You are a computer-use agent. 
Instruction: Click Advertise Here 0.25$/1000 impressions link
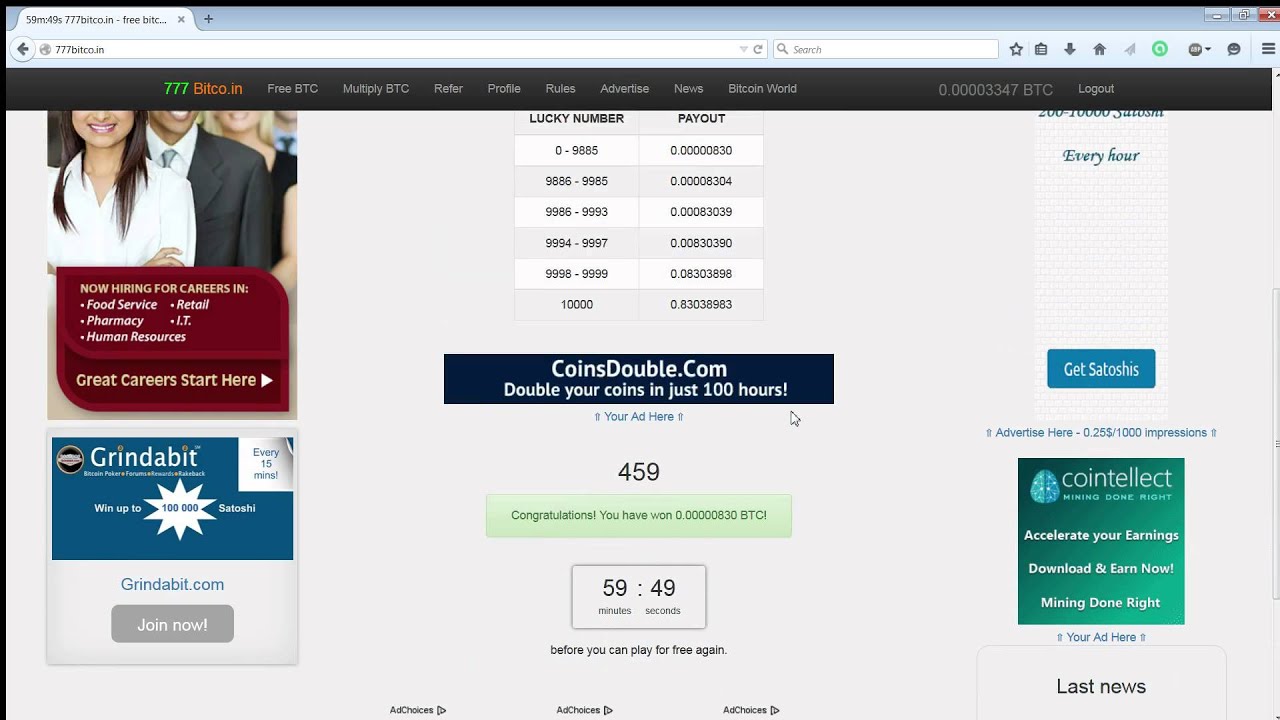[x=1101, y=432]
